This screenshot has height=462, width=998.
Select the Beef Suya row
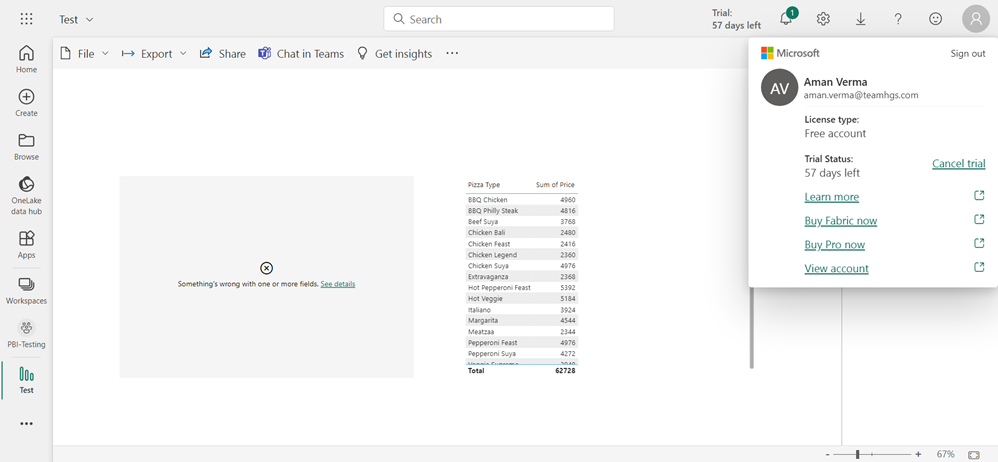(x=522, y=221)
